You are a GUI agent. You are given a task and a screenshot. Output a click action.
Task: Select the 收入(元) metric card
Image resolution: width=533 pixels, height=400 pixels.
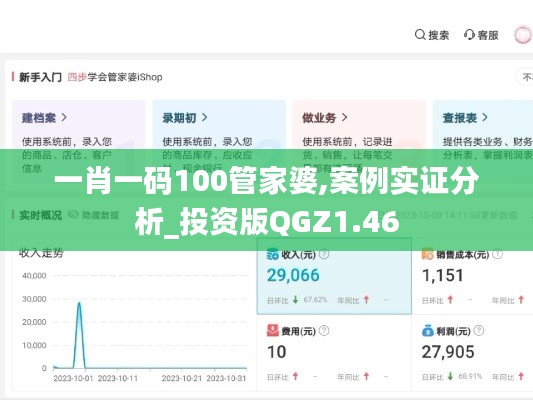[334, 276]
